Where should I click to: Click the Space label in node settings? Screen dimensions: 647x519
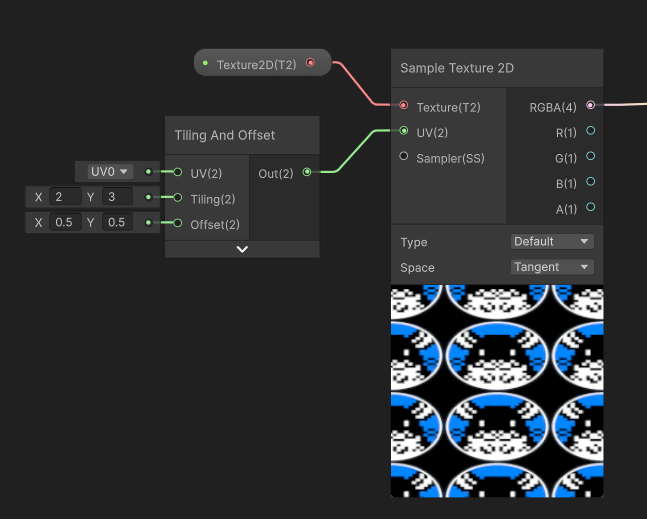(417, 268)
